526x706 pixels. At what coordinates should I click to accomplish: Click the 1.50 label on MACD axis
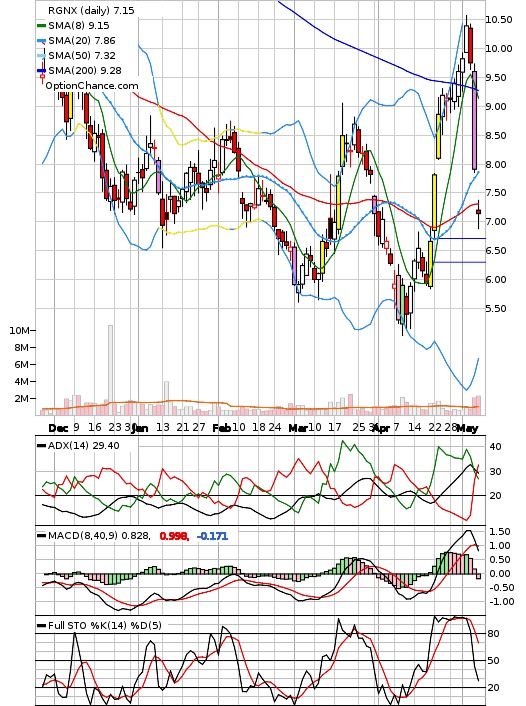pos(500,532)
